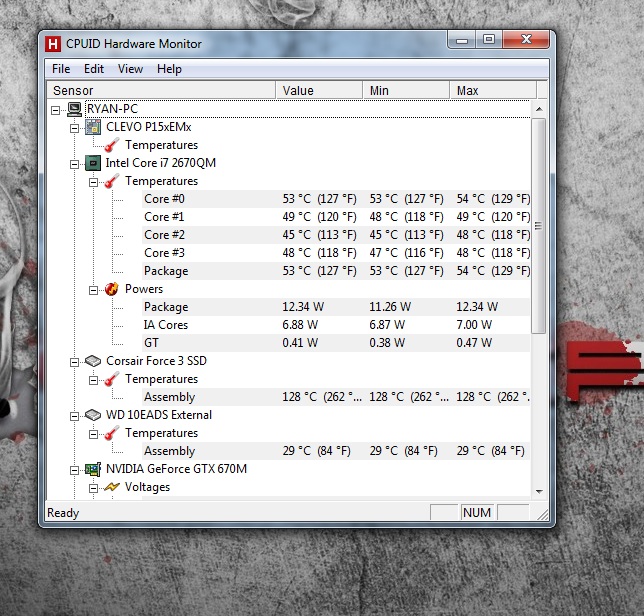Open the View menu

pos(130,69)
